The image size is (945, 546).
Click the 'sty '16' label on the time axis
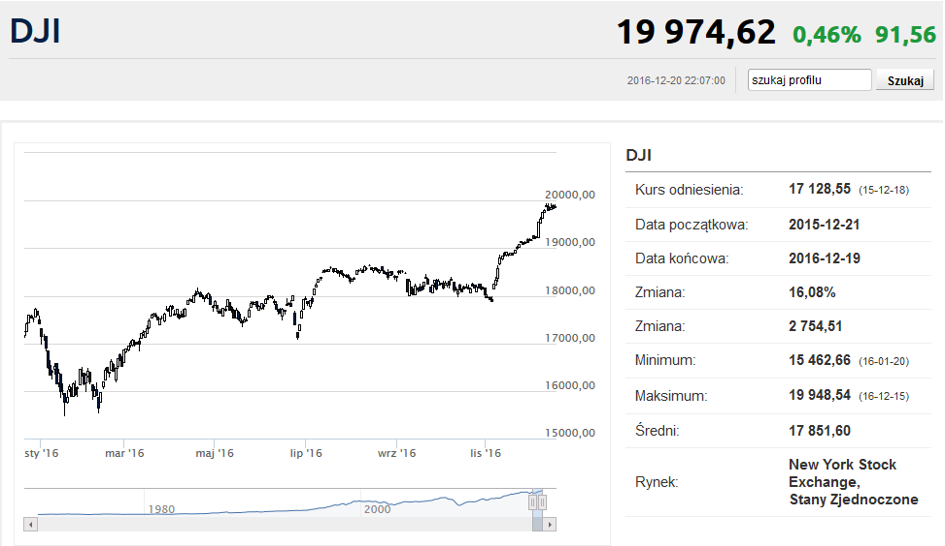pos(42,453)
